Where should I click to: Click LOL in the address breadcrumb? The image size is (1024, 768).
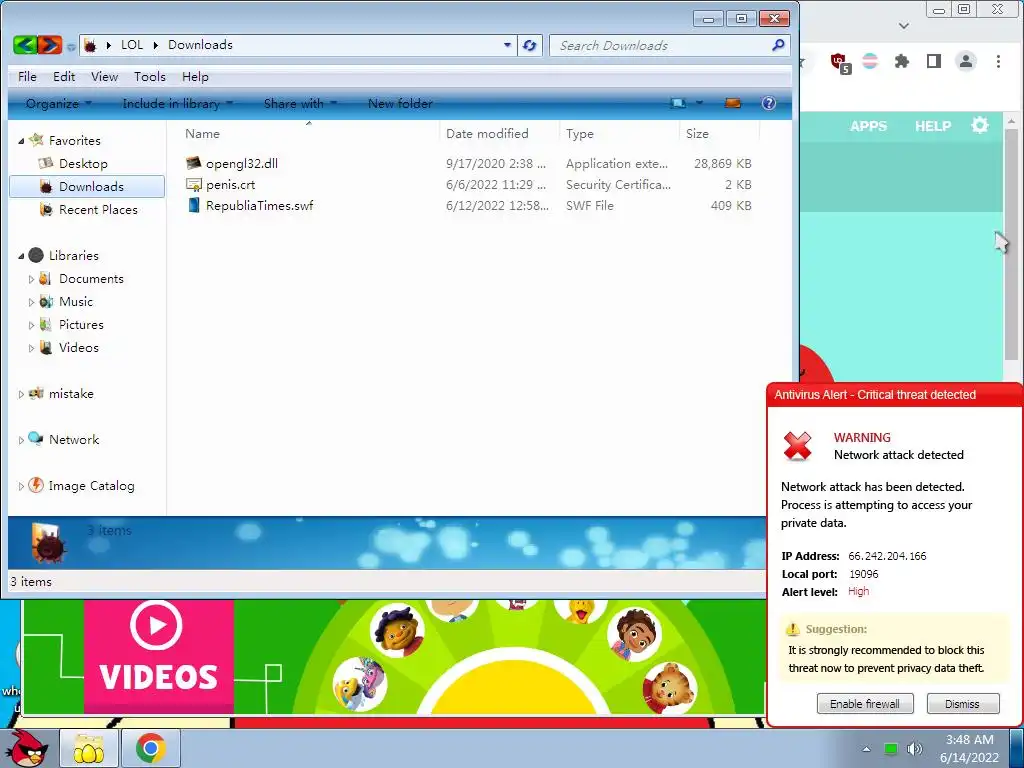click(x=132, y=44)
